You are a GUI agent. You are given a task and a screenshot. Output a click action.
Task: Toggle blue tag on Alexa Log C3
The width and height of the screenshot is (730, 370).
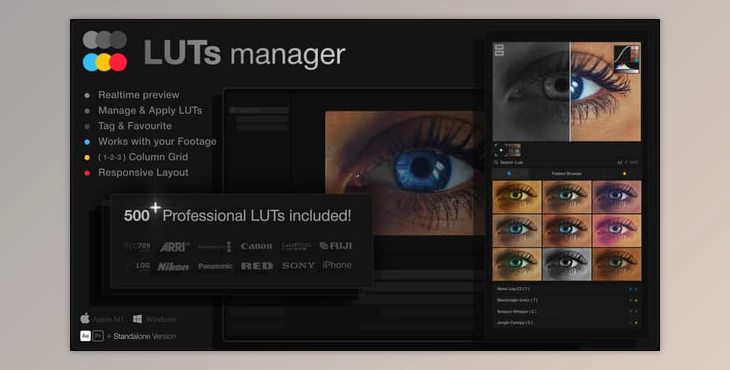[630, 289]
